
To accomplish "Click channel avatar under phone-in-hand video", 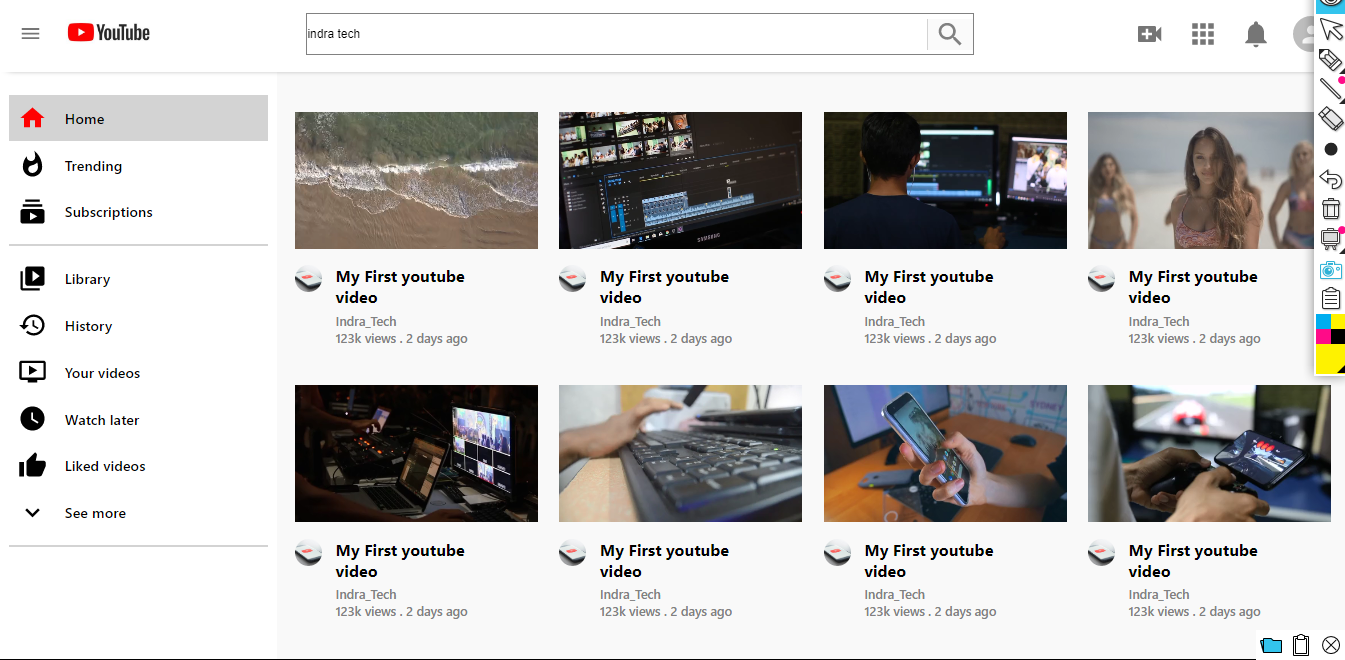I will (837, 552).
